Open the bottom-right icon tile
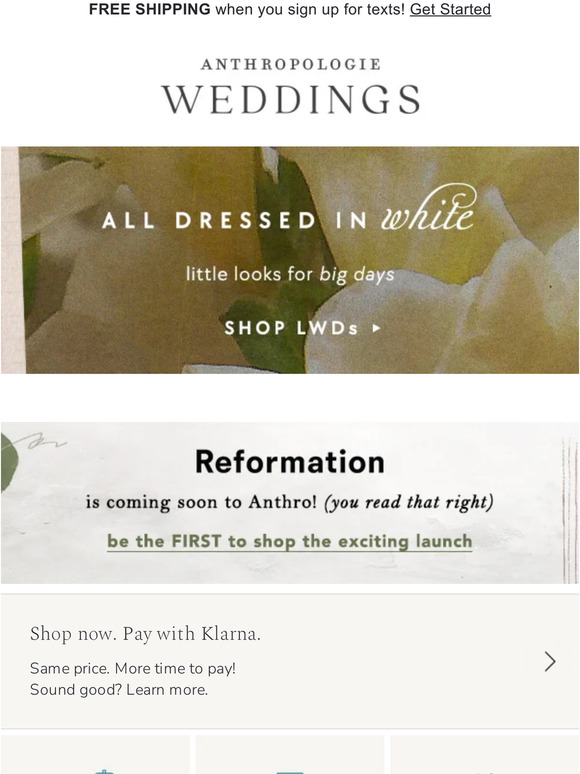The image size is (580, 774). pos(484,754)
